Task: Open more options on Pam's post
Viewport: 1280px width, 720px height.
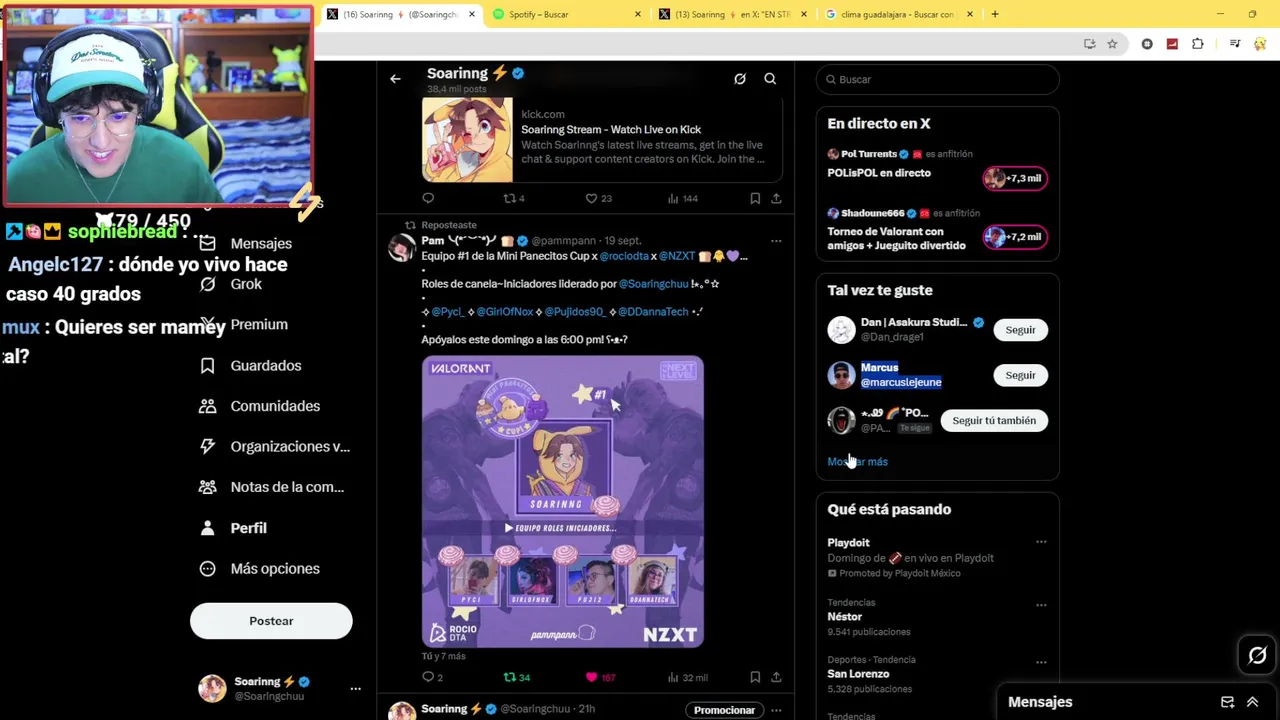Action: click(776, 241)
